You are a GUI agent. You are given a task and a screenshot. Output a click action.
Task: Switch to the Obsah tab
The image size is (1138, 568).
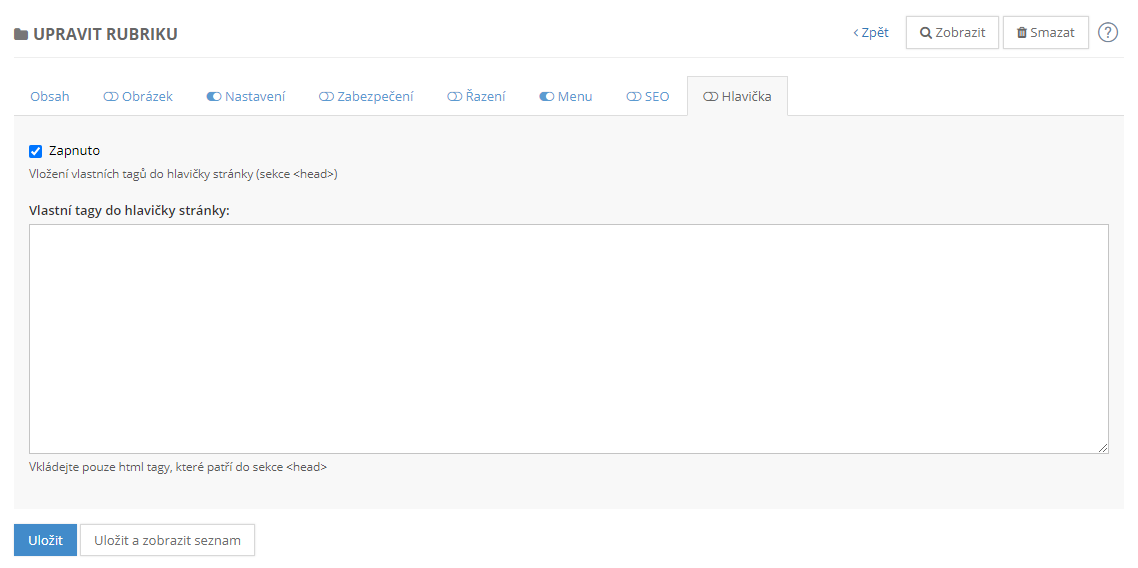pos(50,97)
